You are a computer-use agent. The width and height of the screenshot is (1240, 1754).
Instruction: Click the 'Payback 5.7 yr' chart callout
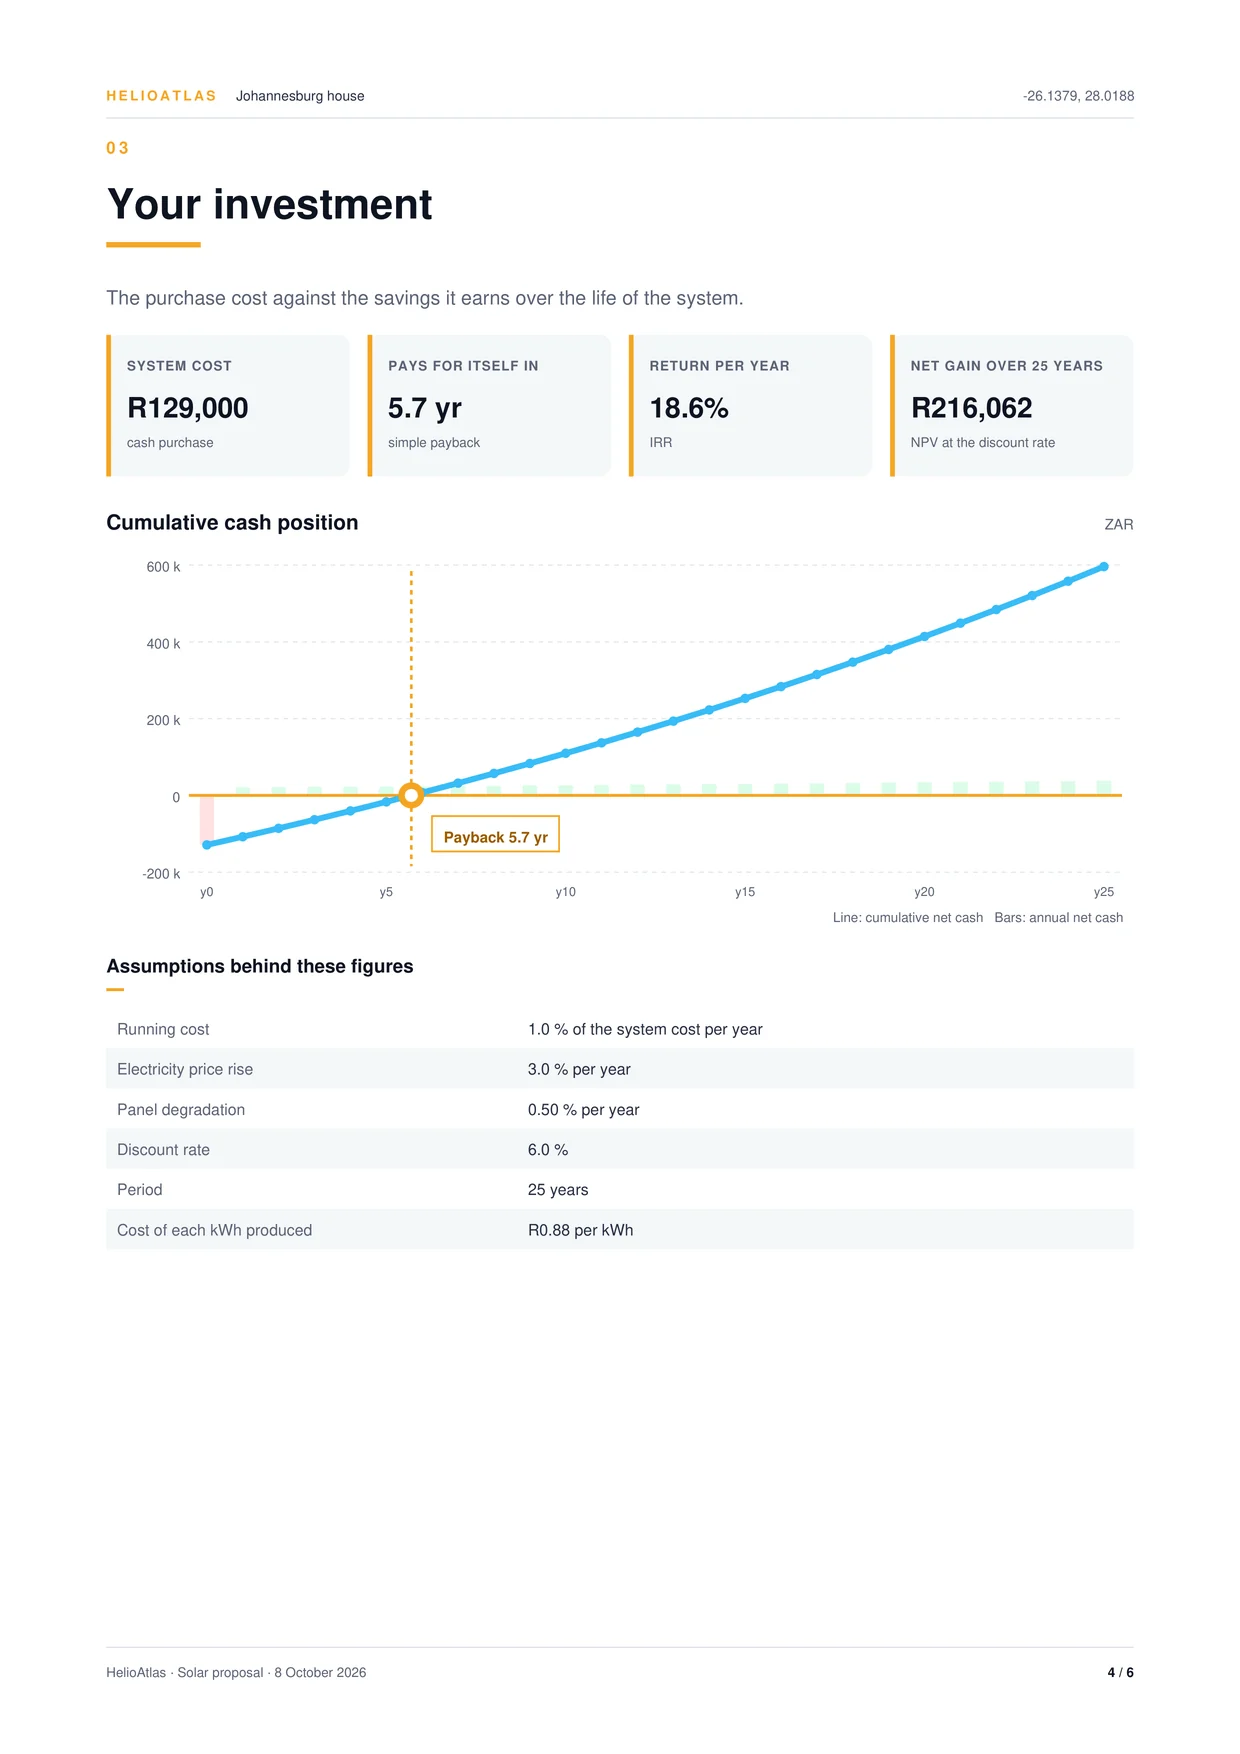click(x=495, y=834)
